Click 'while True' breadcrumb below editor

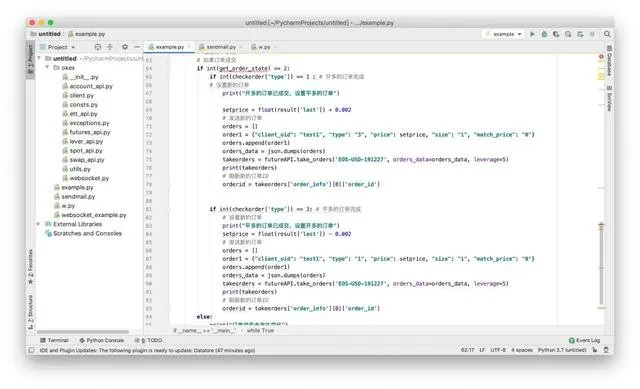[260, 331]
